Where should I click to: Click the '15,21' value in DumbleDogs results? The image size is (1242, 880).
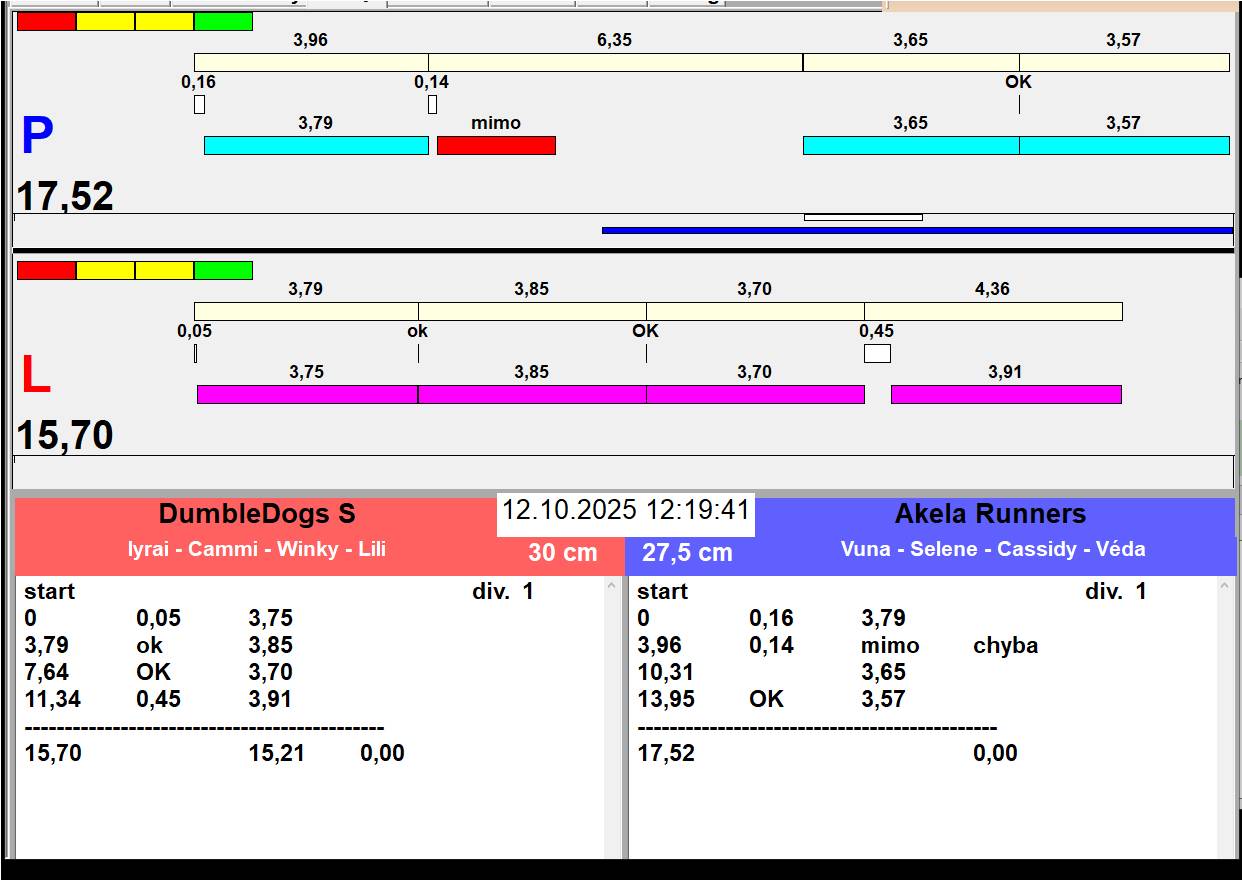click(277, 753)
